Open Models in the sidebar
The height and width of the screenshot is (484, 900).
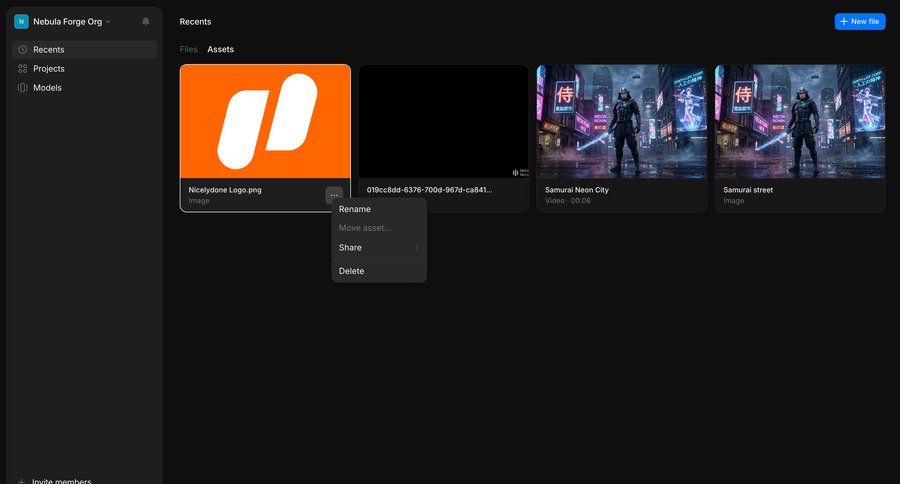pos(84,87)
